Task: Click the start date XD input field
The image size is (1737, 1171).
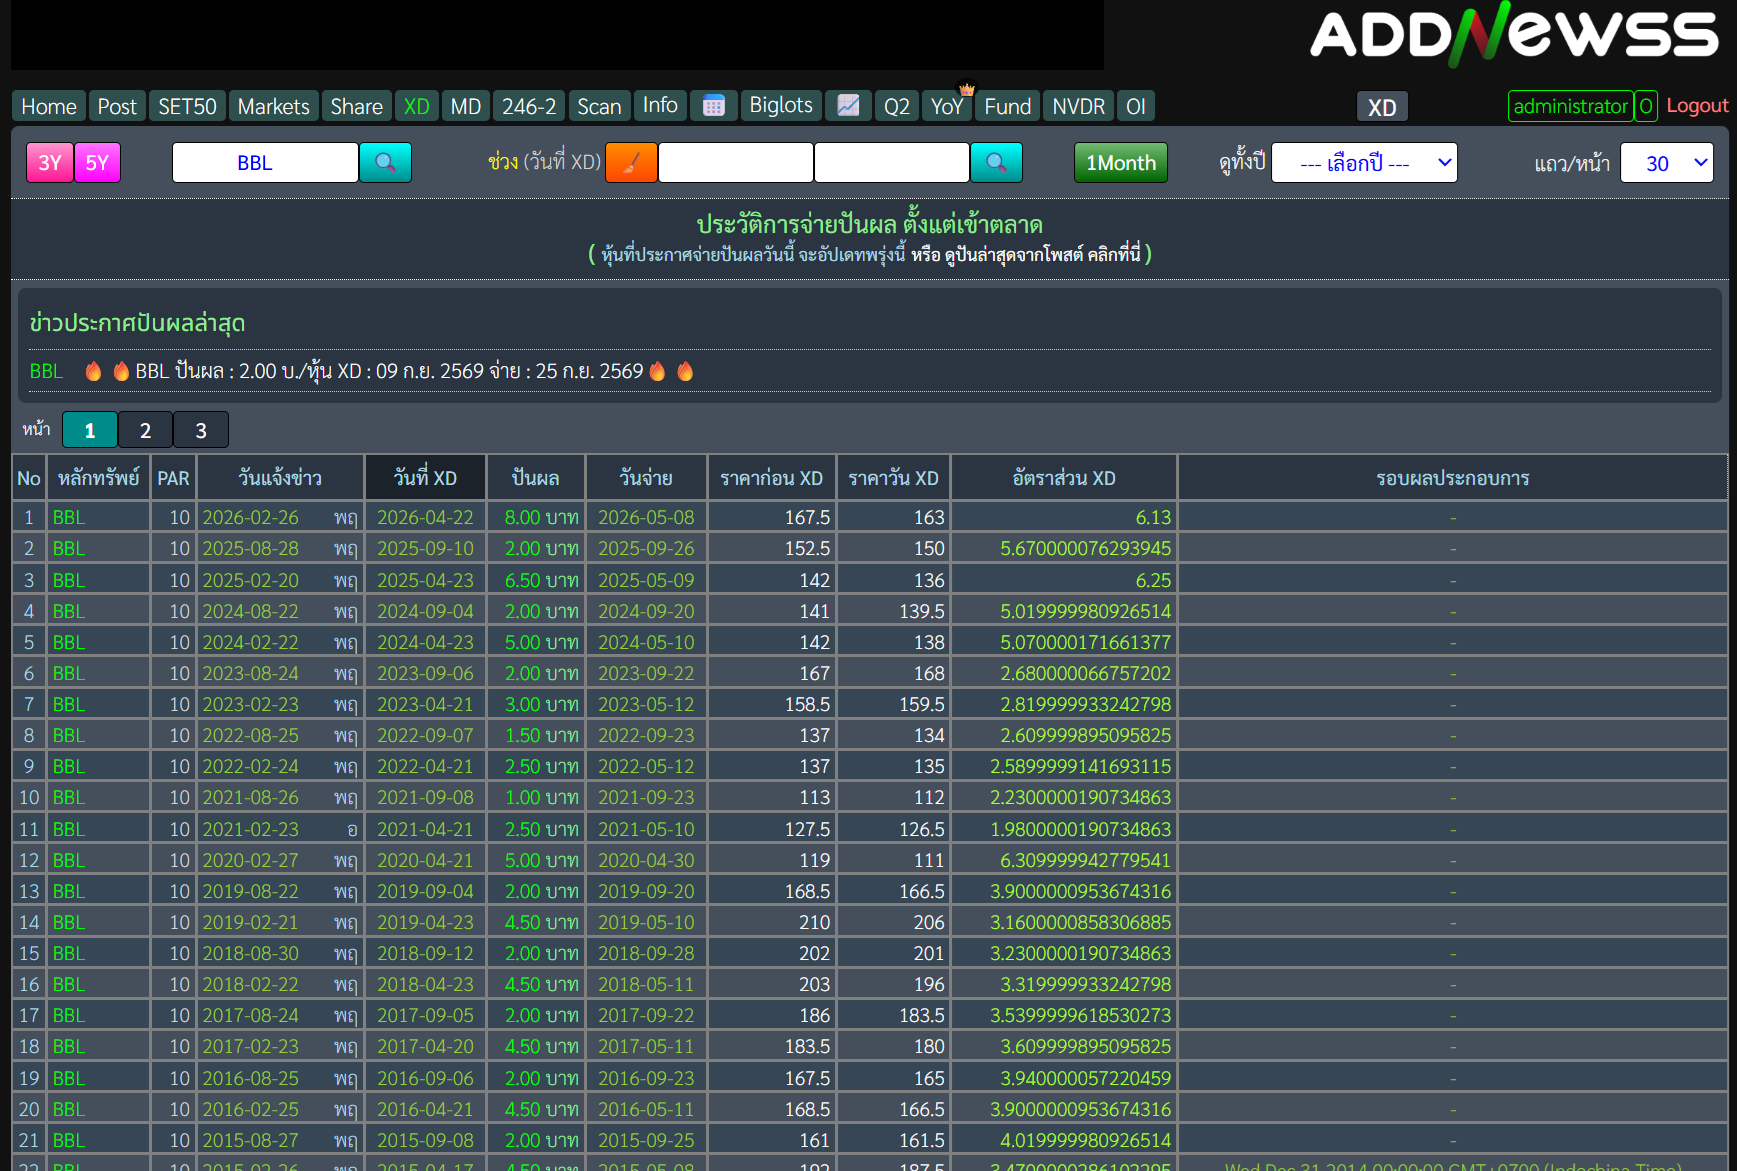Action: [x=736, y=163]
